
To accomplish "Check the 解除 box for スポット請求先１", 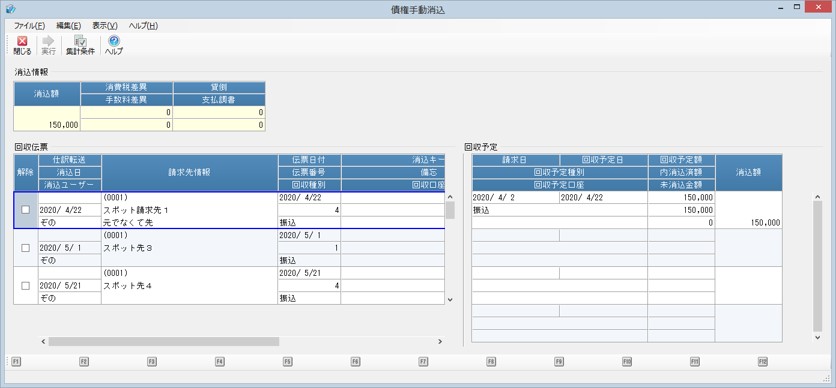I will 25,210.
